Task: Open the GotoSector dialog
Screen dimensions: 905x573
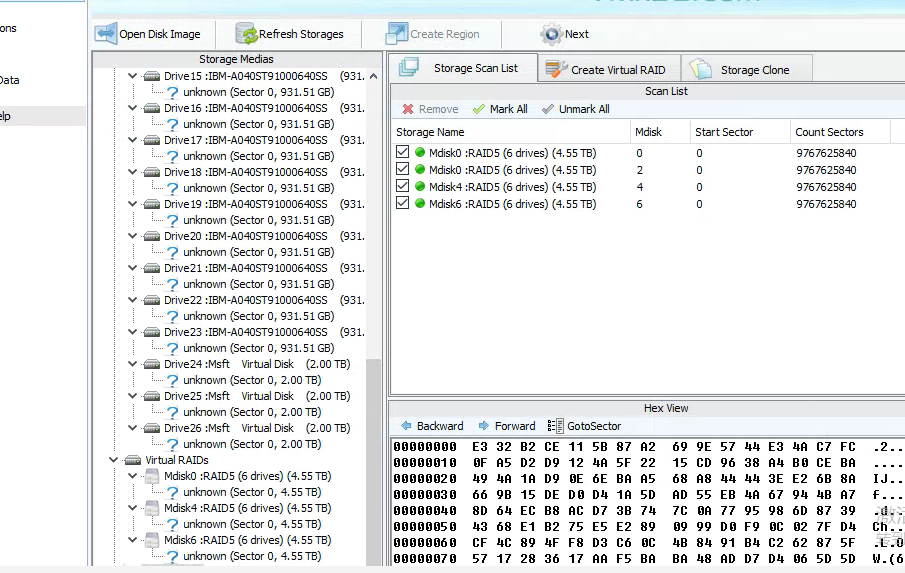Action: pyautogui.click(x=585, y=426)
